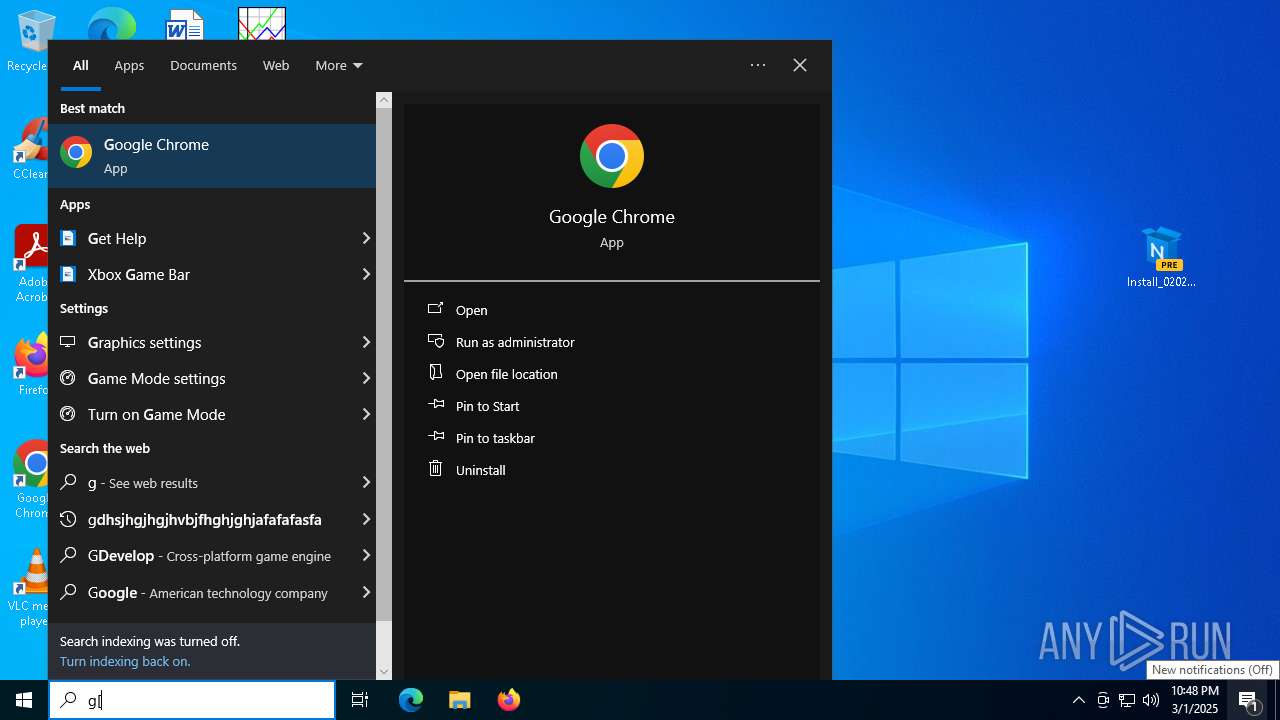This screenshot has height=720, width=1280.
Task: Open Google Chrome best match result
Action: pyautogui.click(x=212, y=156)
